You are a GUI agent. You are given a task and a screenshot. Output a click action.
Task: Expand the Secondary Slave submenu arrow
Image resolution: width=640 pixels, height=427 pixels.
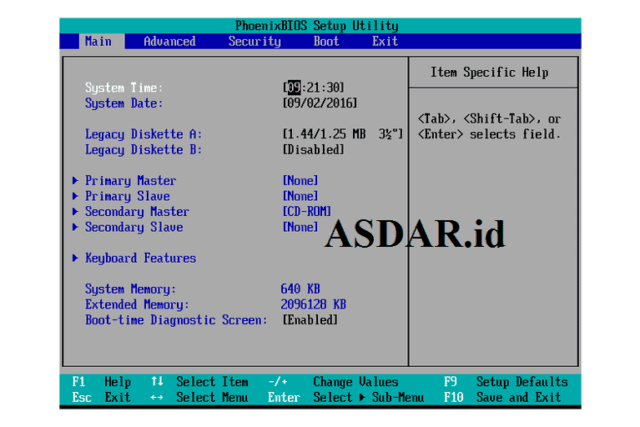[76, 227]
